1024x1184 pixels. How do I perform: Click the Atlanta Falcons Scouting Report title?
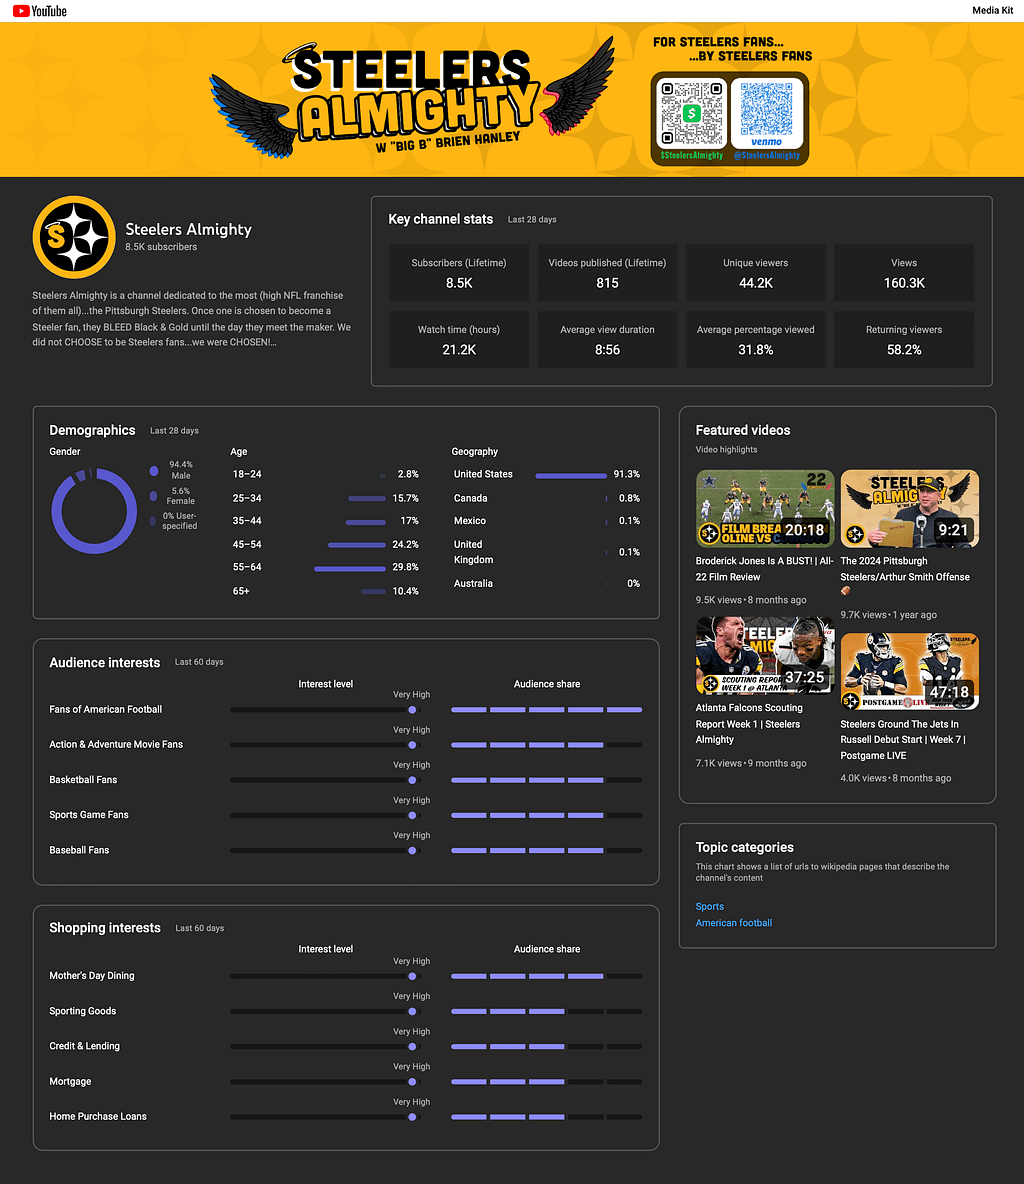tap(749, 723)
